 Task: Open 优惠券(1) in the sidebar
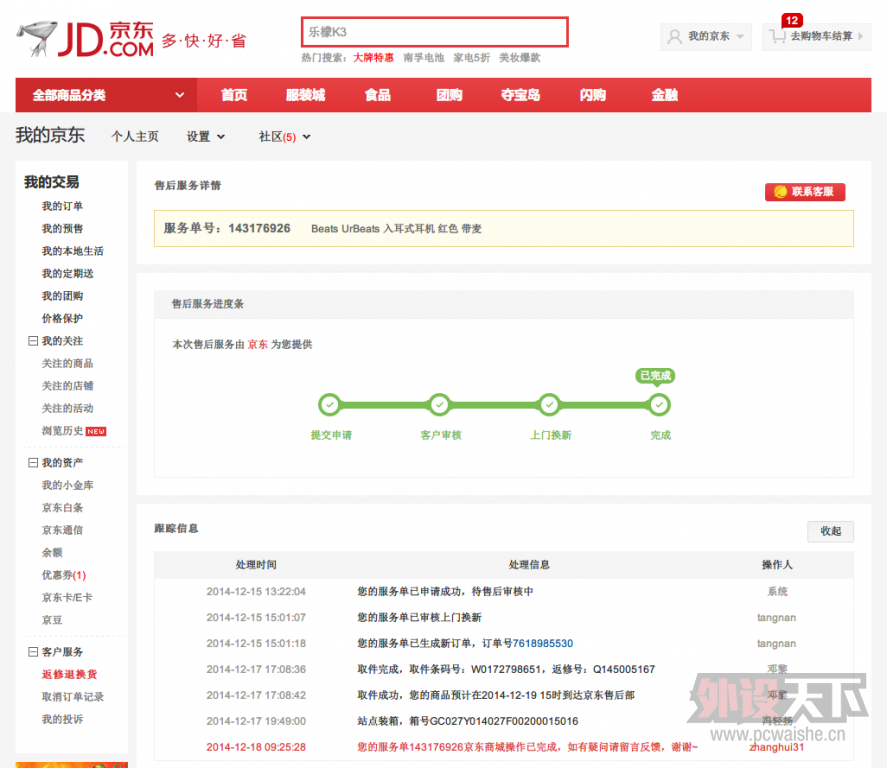point(64,575)
